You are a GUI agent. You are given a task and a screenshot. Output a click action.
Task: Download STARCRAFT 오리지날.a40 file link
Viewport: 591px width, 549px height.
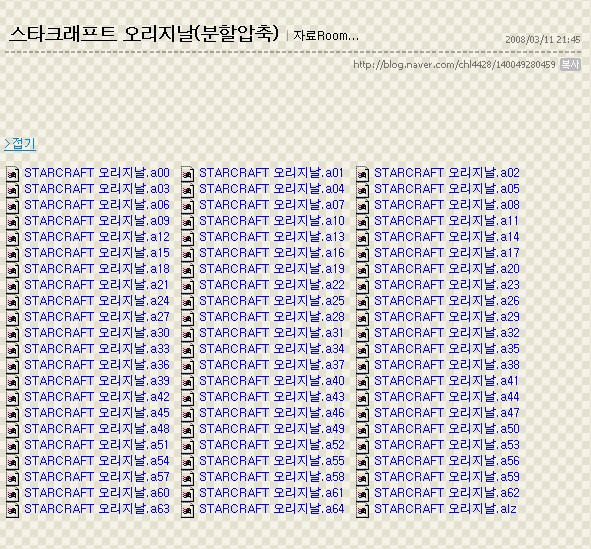tap(272, 381)
